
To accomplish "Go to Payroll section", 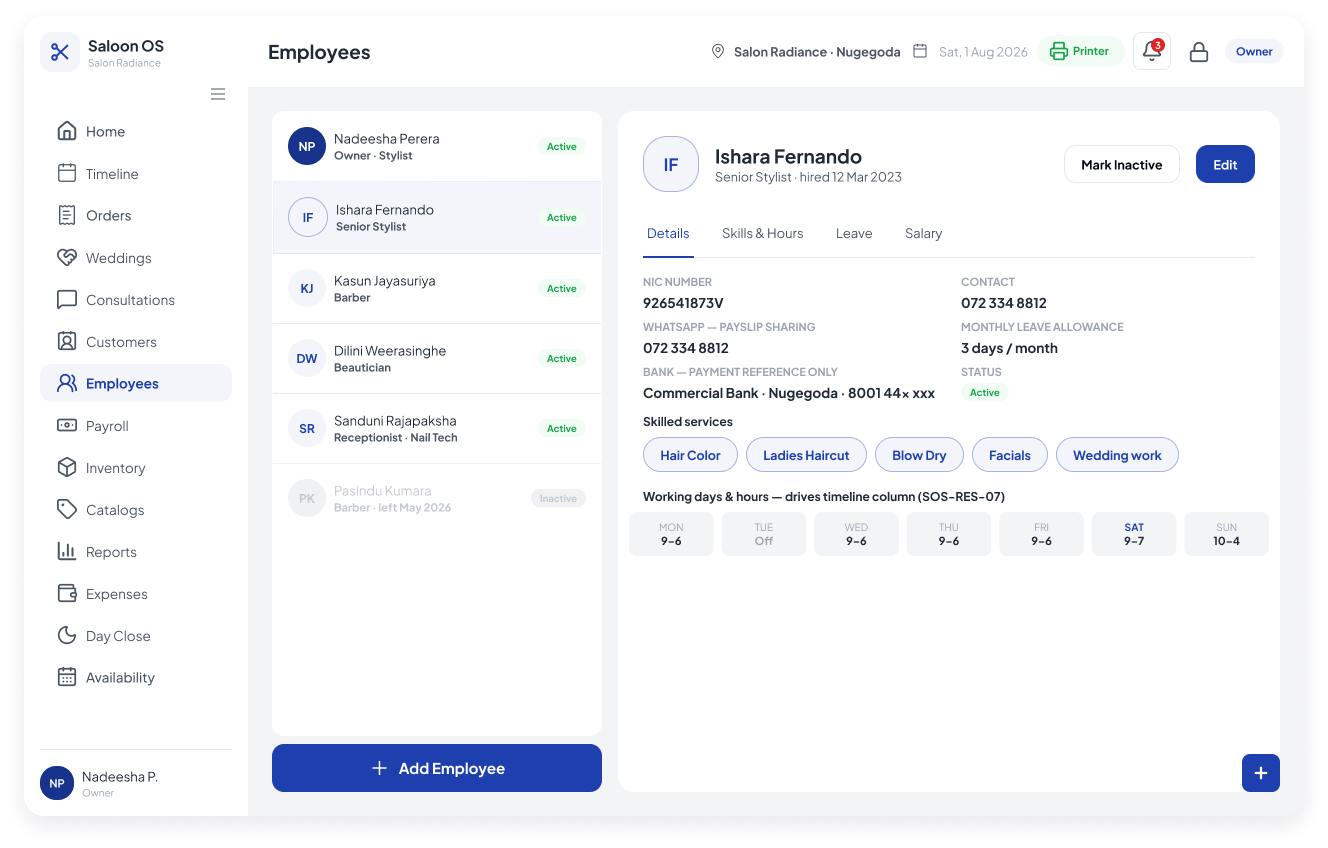I will pos(136,425).
